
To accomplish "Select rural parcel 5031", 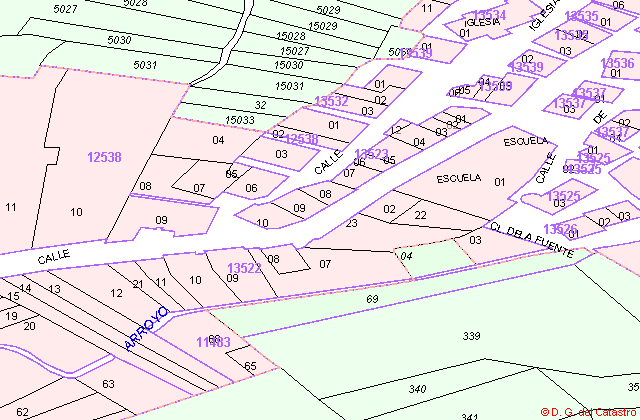I will pyautogui.click(x=145, y=65).
